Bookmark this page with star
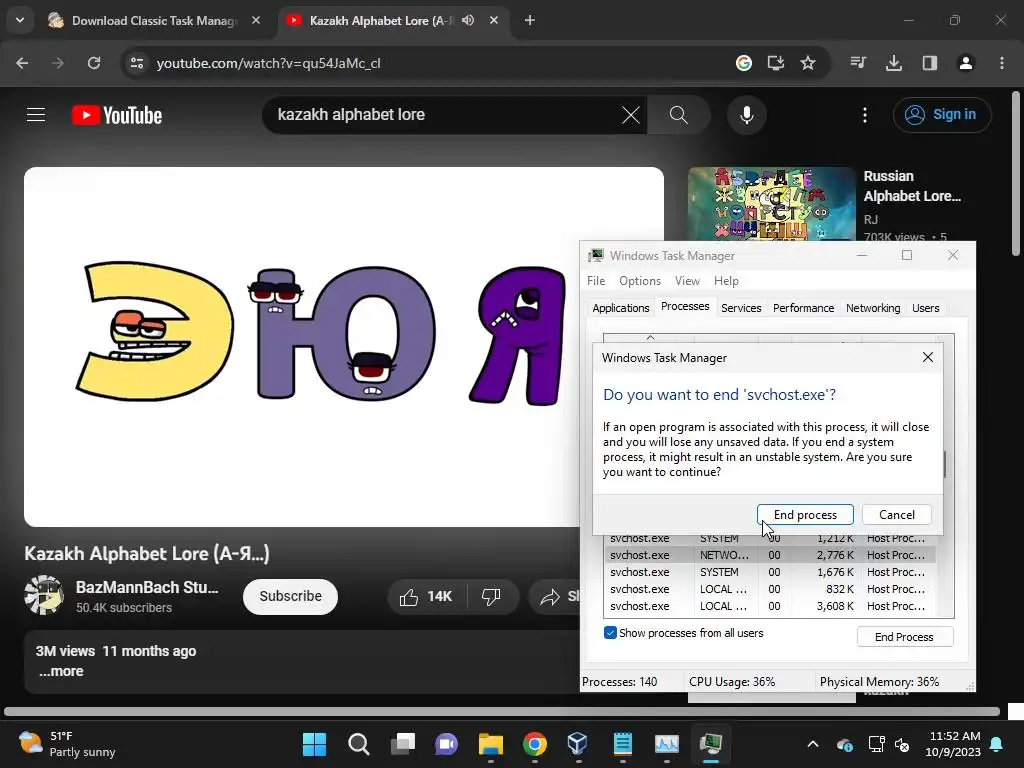 808,63
